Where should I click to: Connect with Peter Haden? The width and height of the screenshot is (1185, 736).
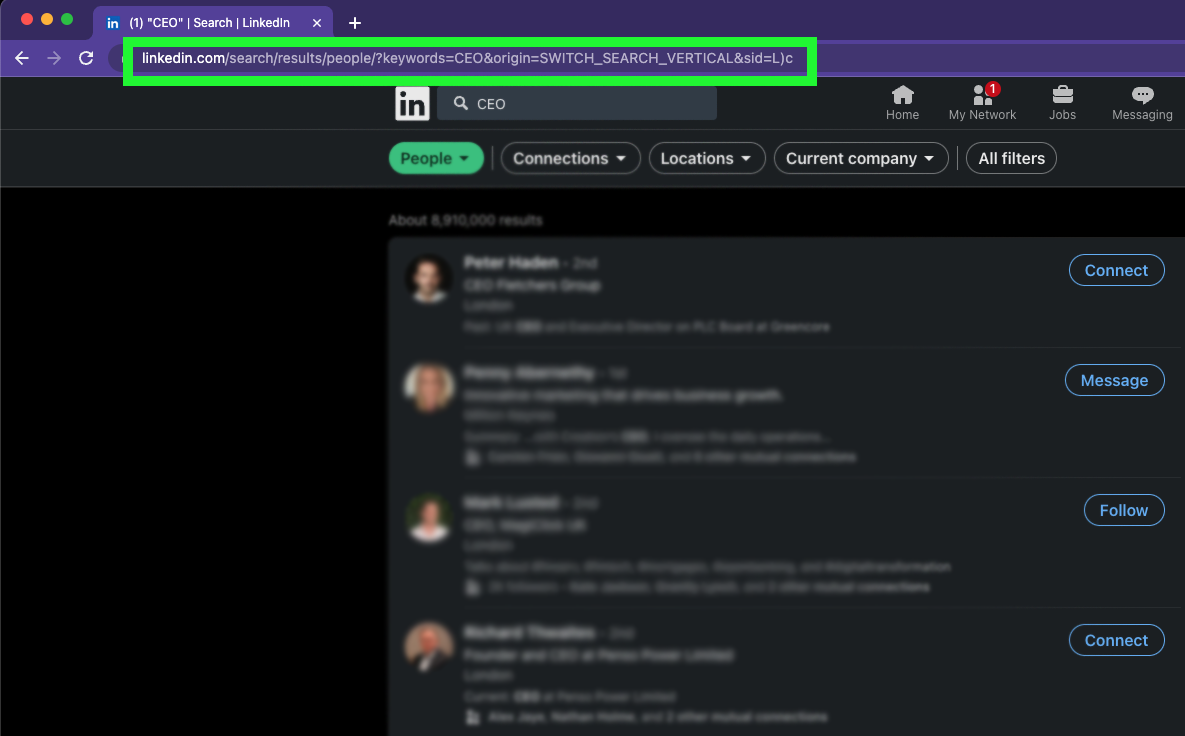[x=1116, y=270]
